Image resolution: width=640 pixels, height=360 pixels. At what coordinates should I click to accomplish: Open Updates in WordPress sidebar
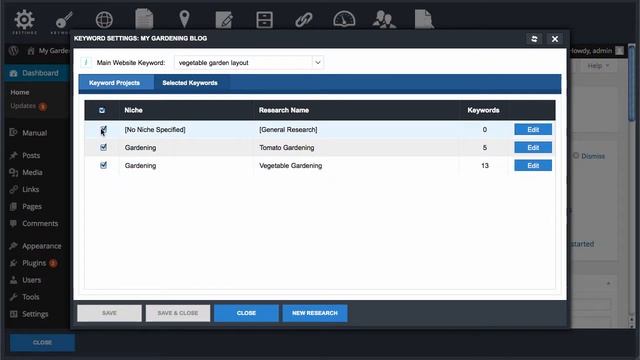(23, 106)
